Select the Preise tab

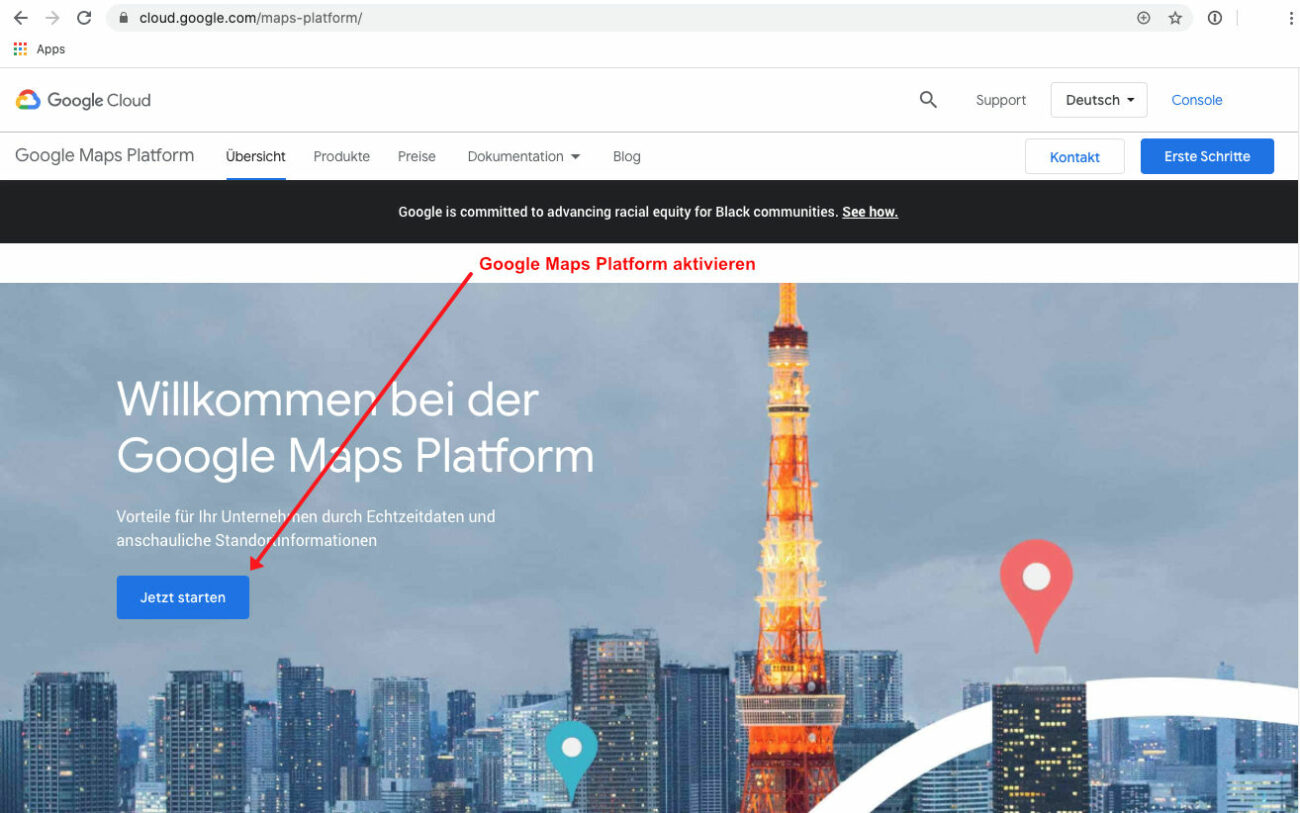417,157
